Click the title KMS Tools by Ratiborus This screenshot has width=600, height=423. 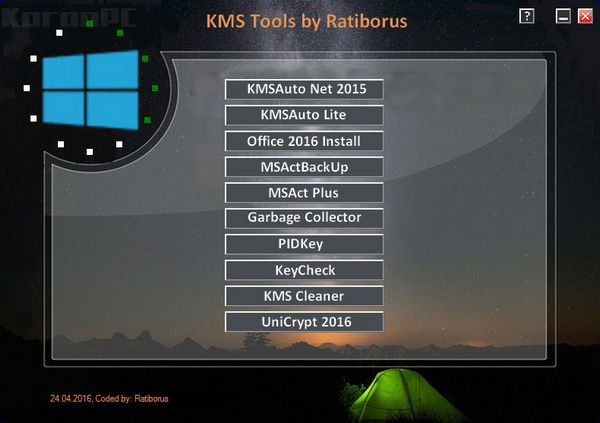tap(307, 21)
